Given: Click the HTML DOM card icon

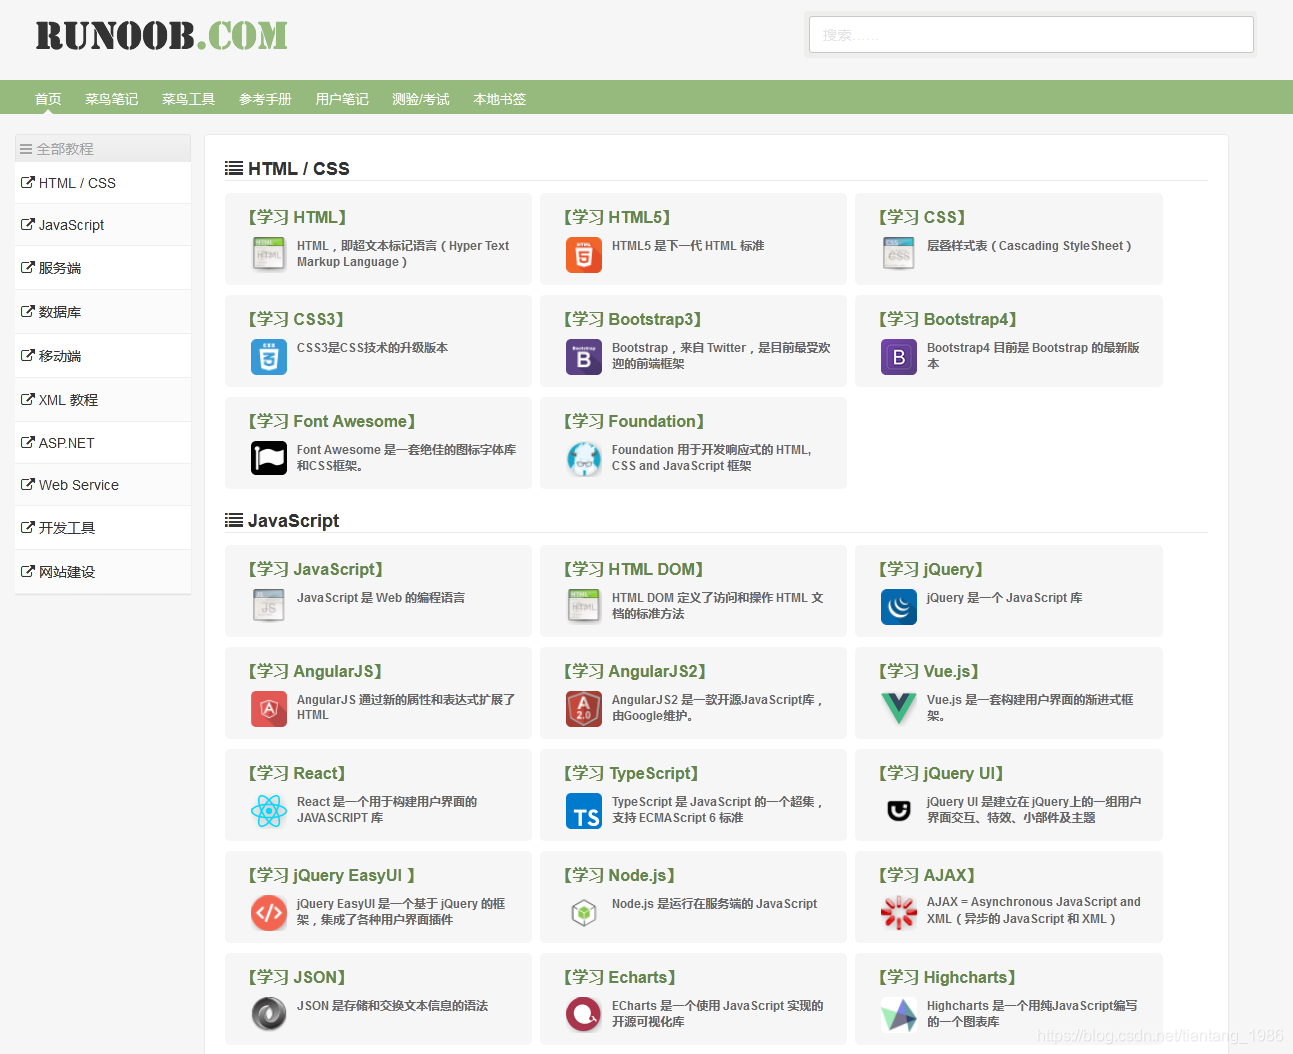Looking at the screenshot, I should click(584, 606).
